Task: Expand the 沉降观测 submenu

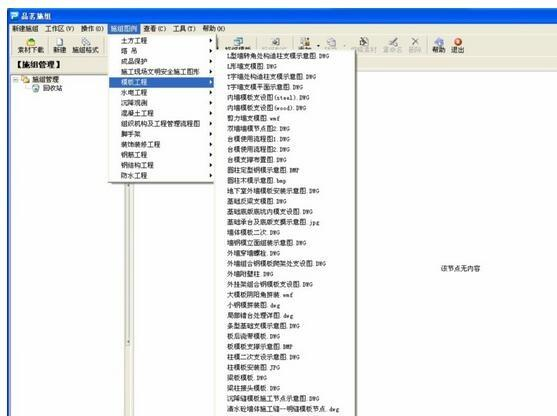Action: (x=161, y=103)
